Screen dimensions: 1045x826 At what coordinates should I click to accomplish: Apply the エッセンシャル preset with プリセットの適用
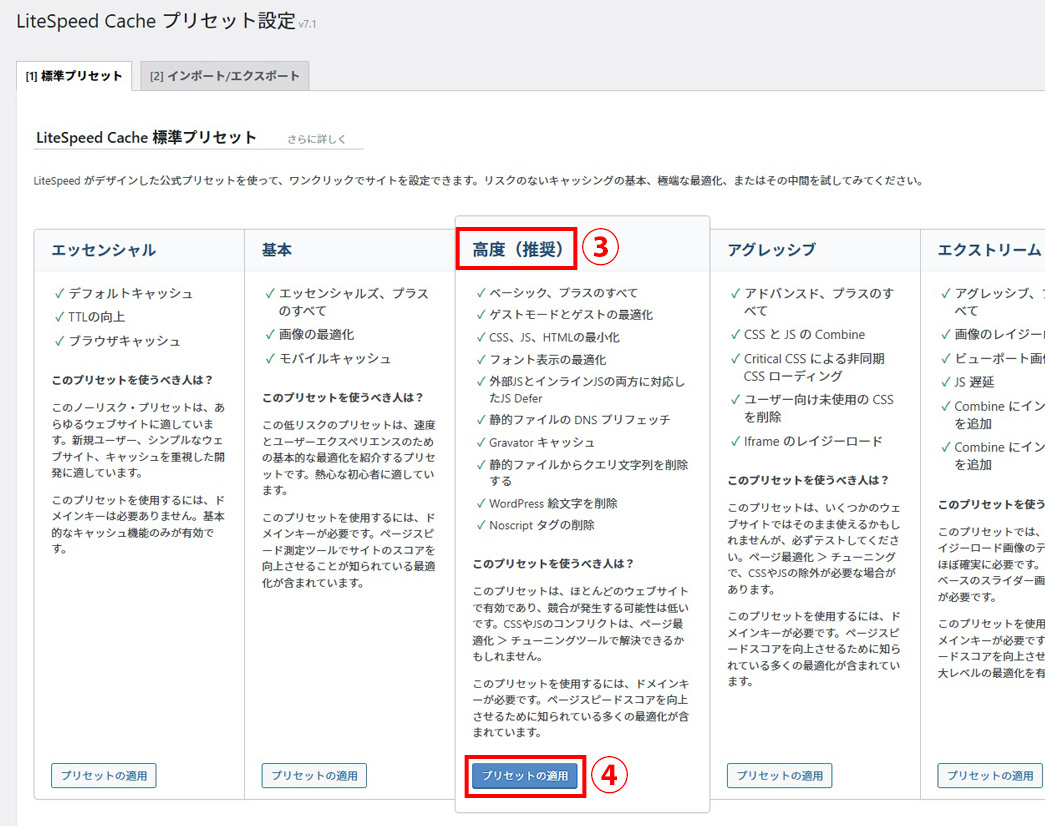[104, 775]
